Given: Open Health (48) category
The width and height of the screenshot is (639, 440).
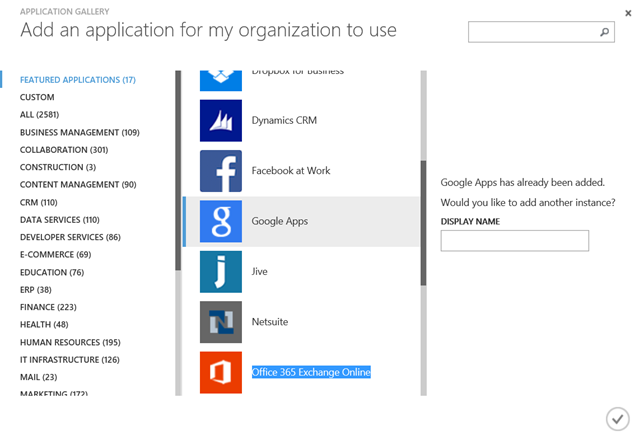Looking at the screenshot, I should click(x=44, y=325).
